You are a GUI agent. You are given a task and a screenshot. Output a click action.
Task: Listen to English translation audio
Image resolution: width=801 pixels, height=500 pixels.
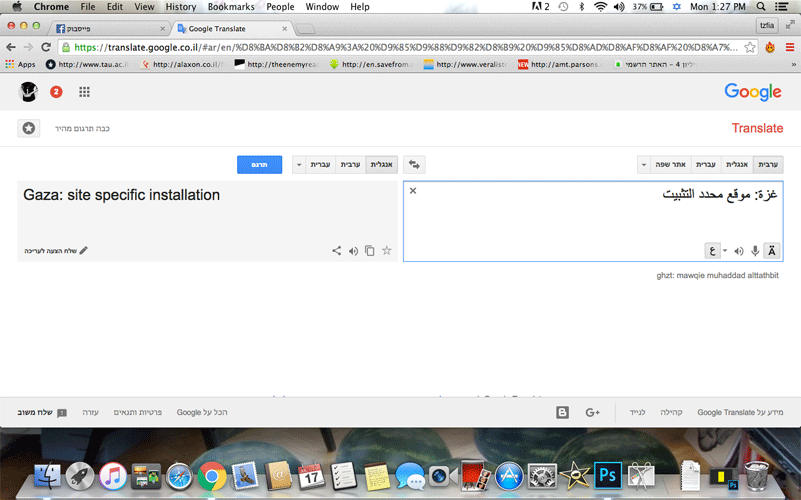tap(353, 251)
